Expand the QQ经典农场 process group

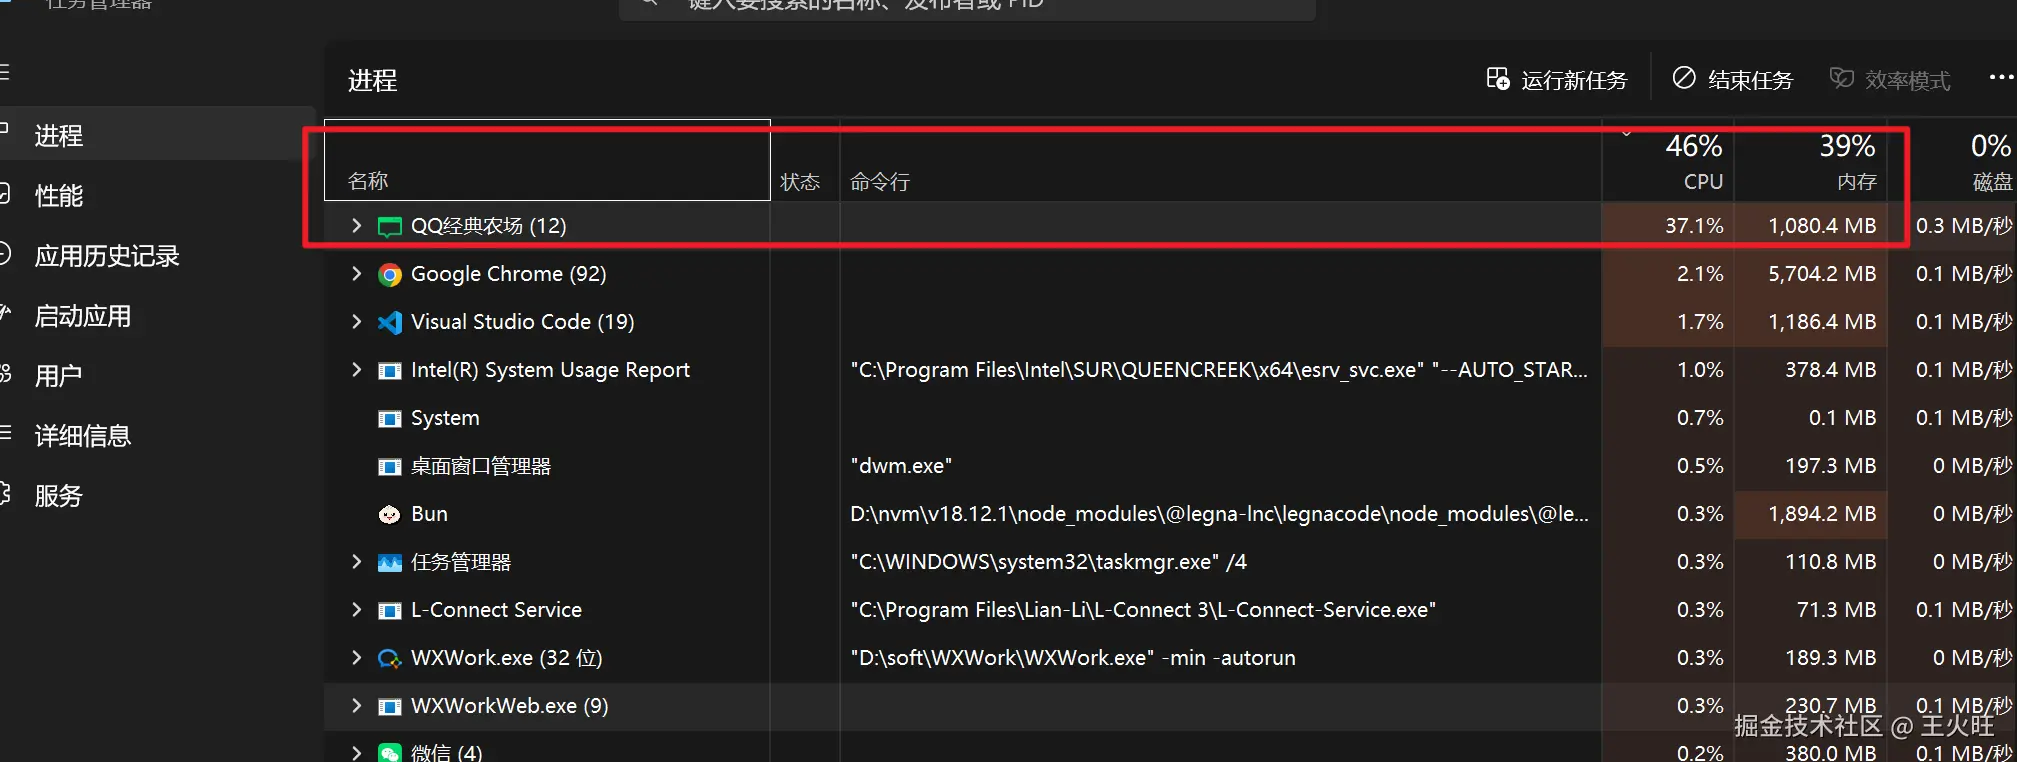(x=357, y=226)
